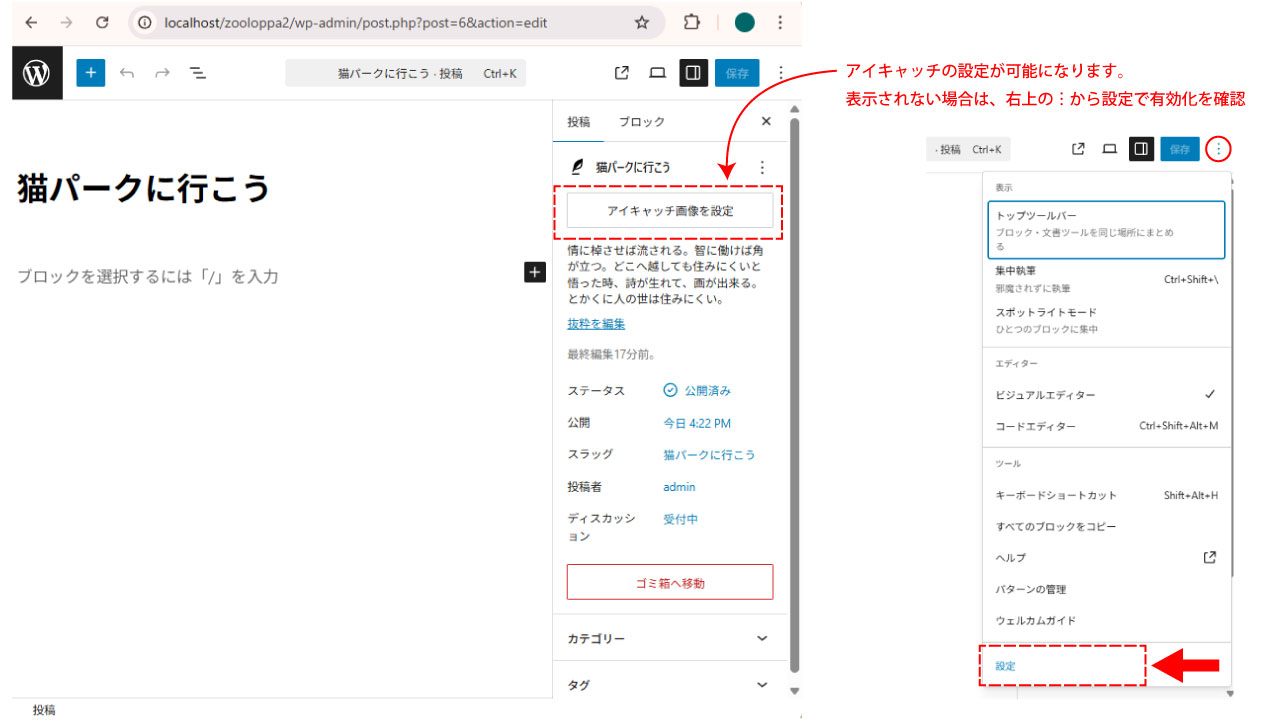Click the WordPress logo to view posts
1280x720 pixels.
click(x=37, y=73)
